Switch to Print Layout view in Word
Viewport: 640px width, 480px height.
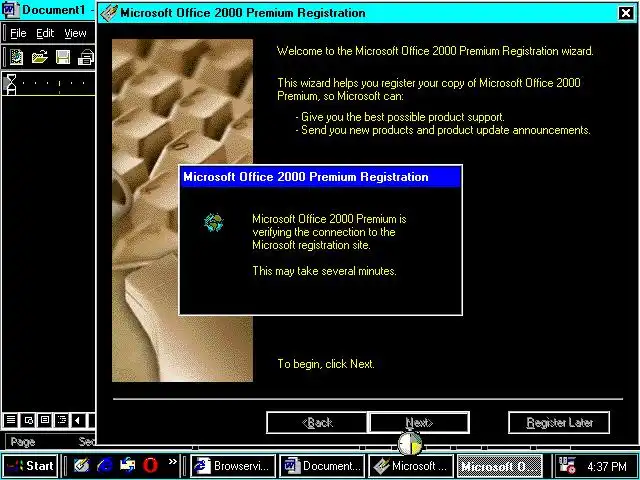click(x=45, y=420)
